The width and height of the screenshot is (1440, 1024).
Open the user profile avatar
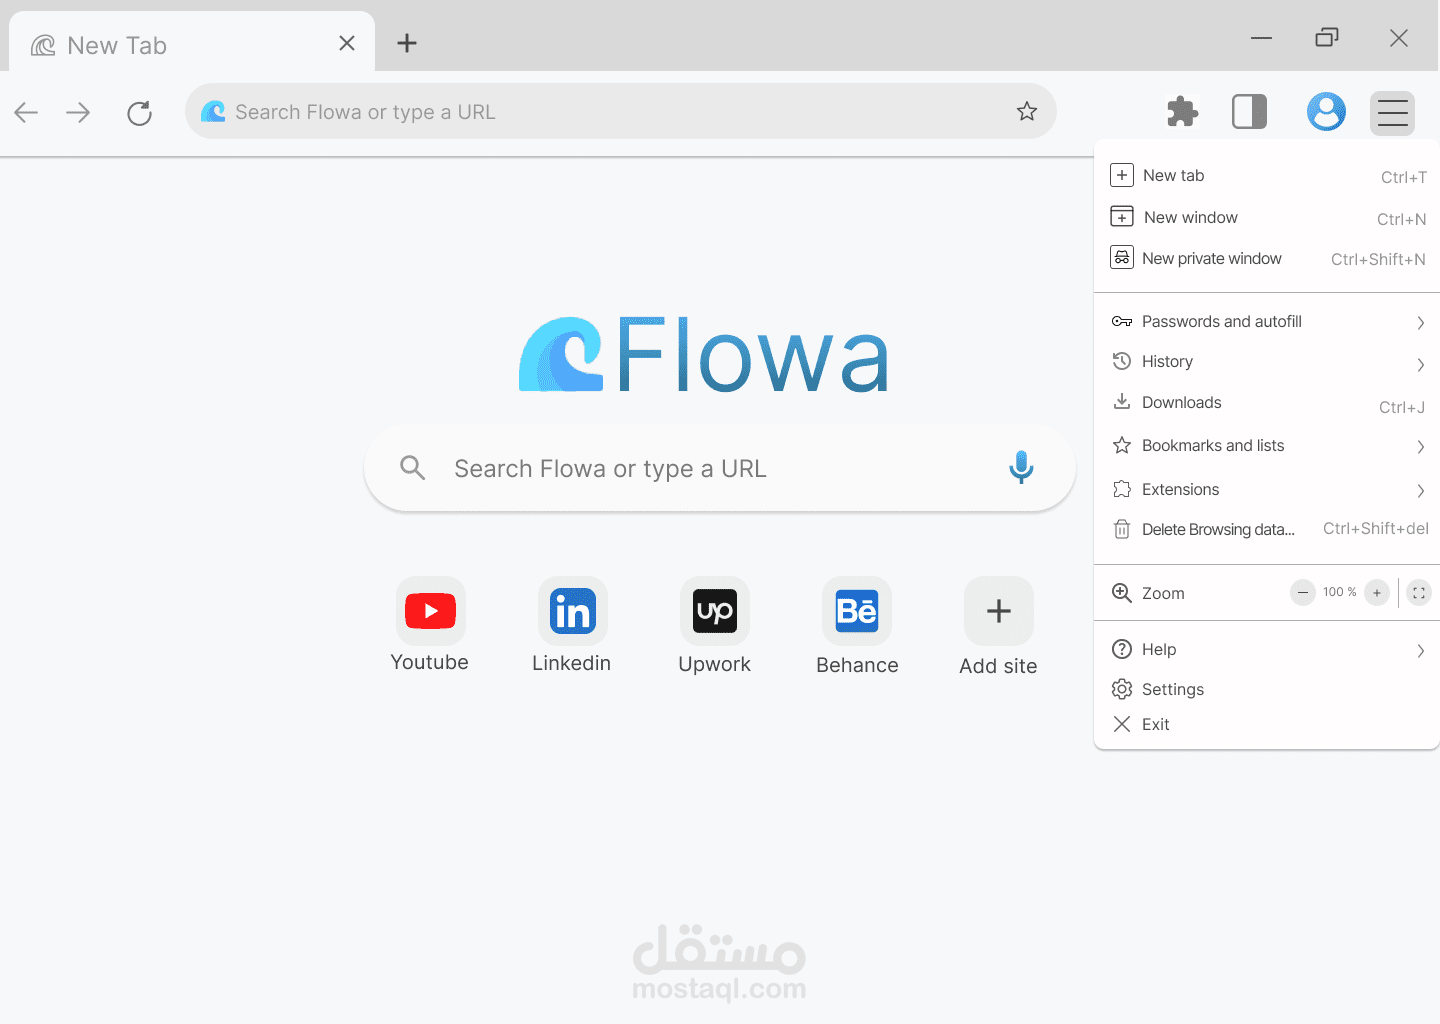pyautogui.click(x=1326, y=111)
